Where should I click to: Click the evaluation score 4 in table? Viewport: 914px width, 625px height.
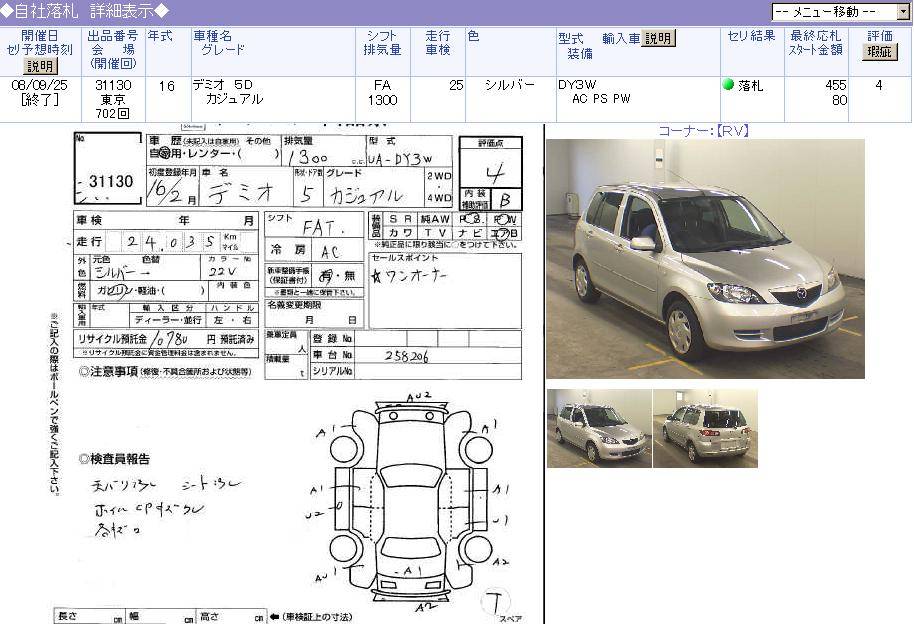878,85
